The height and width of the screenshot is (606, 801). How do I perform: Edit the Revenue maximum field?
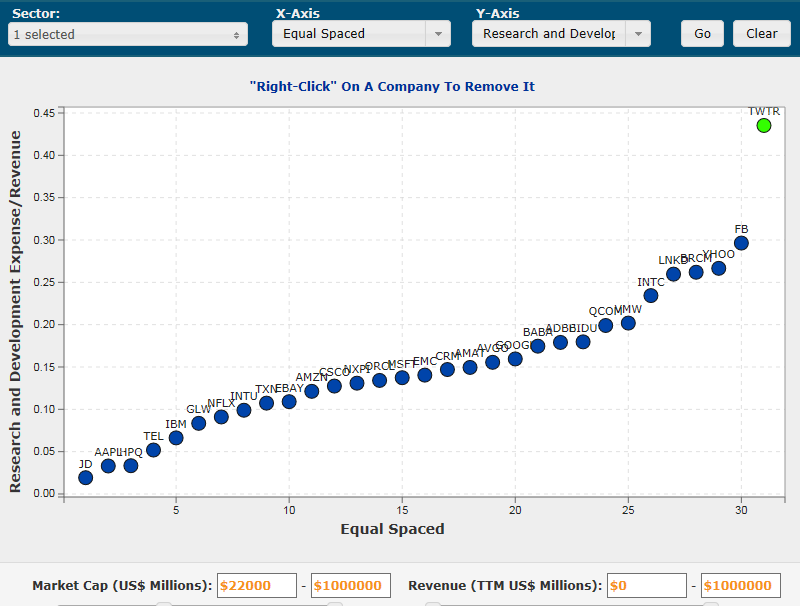point(741,586)
